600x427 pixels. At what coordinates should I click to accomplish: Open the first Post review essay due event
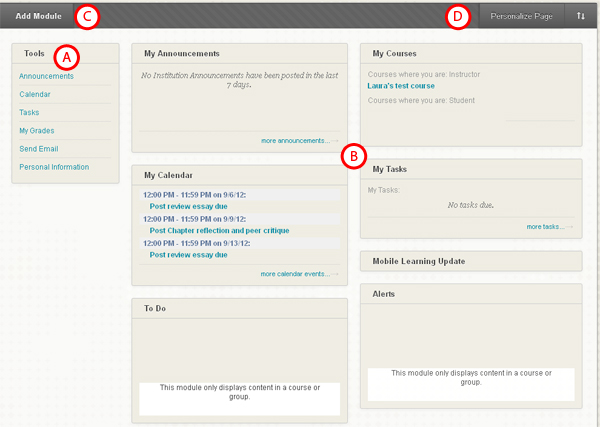189,206
